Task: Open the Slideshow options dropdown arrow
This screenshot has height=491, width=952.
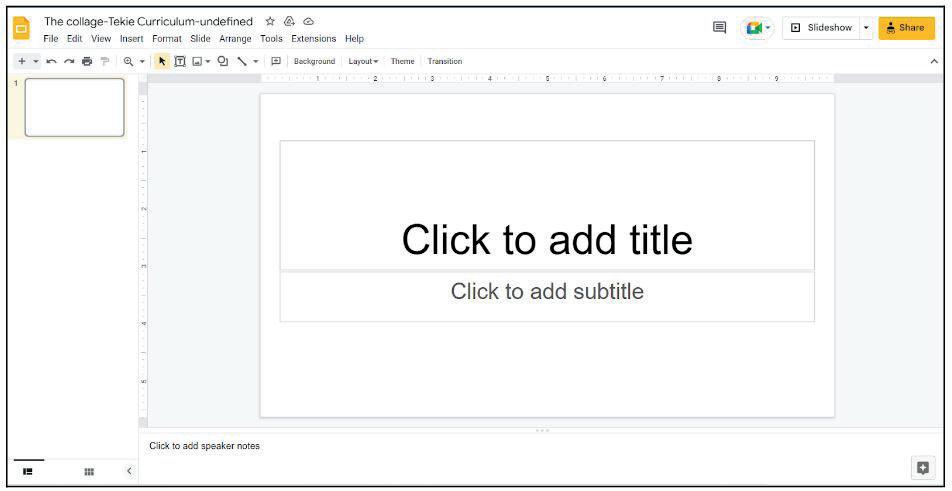Action: click(866, 28)
